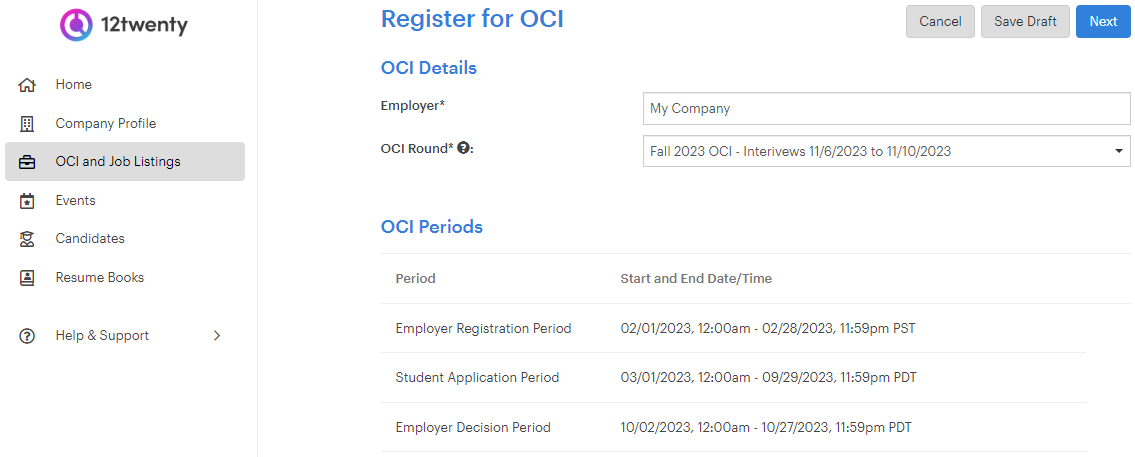Cancel the OCI registration
Image resolution: width=1135 pixels, height=457 pixels.
click(940, 22)
